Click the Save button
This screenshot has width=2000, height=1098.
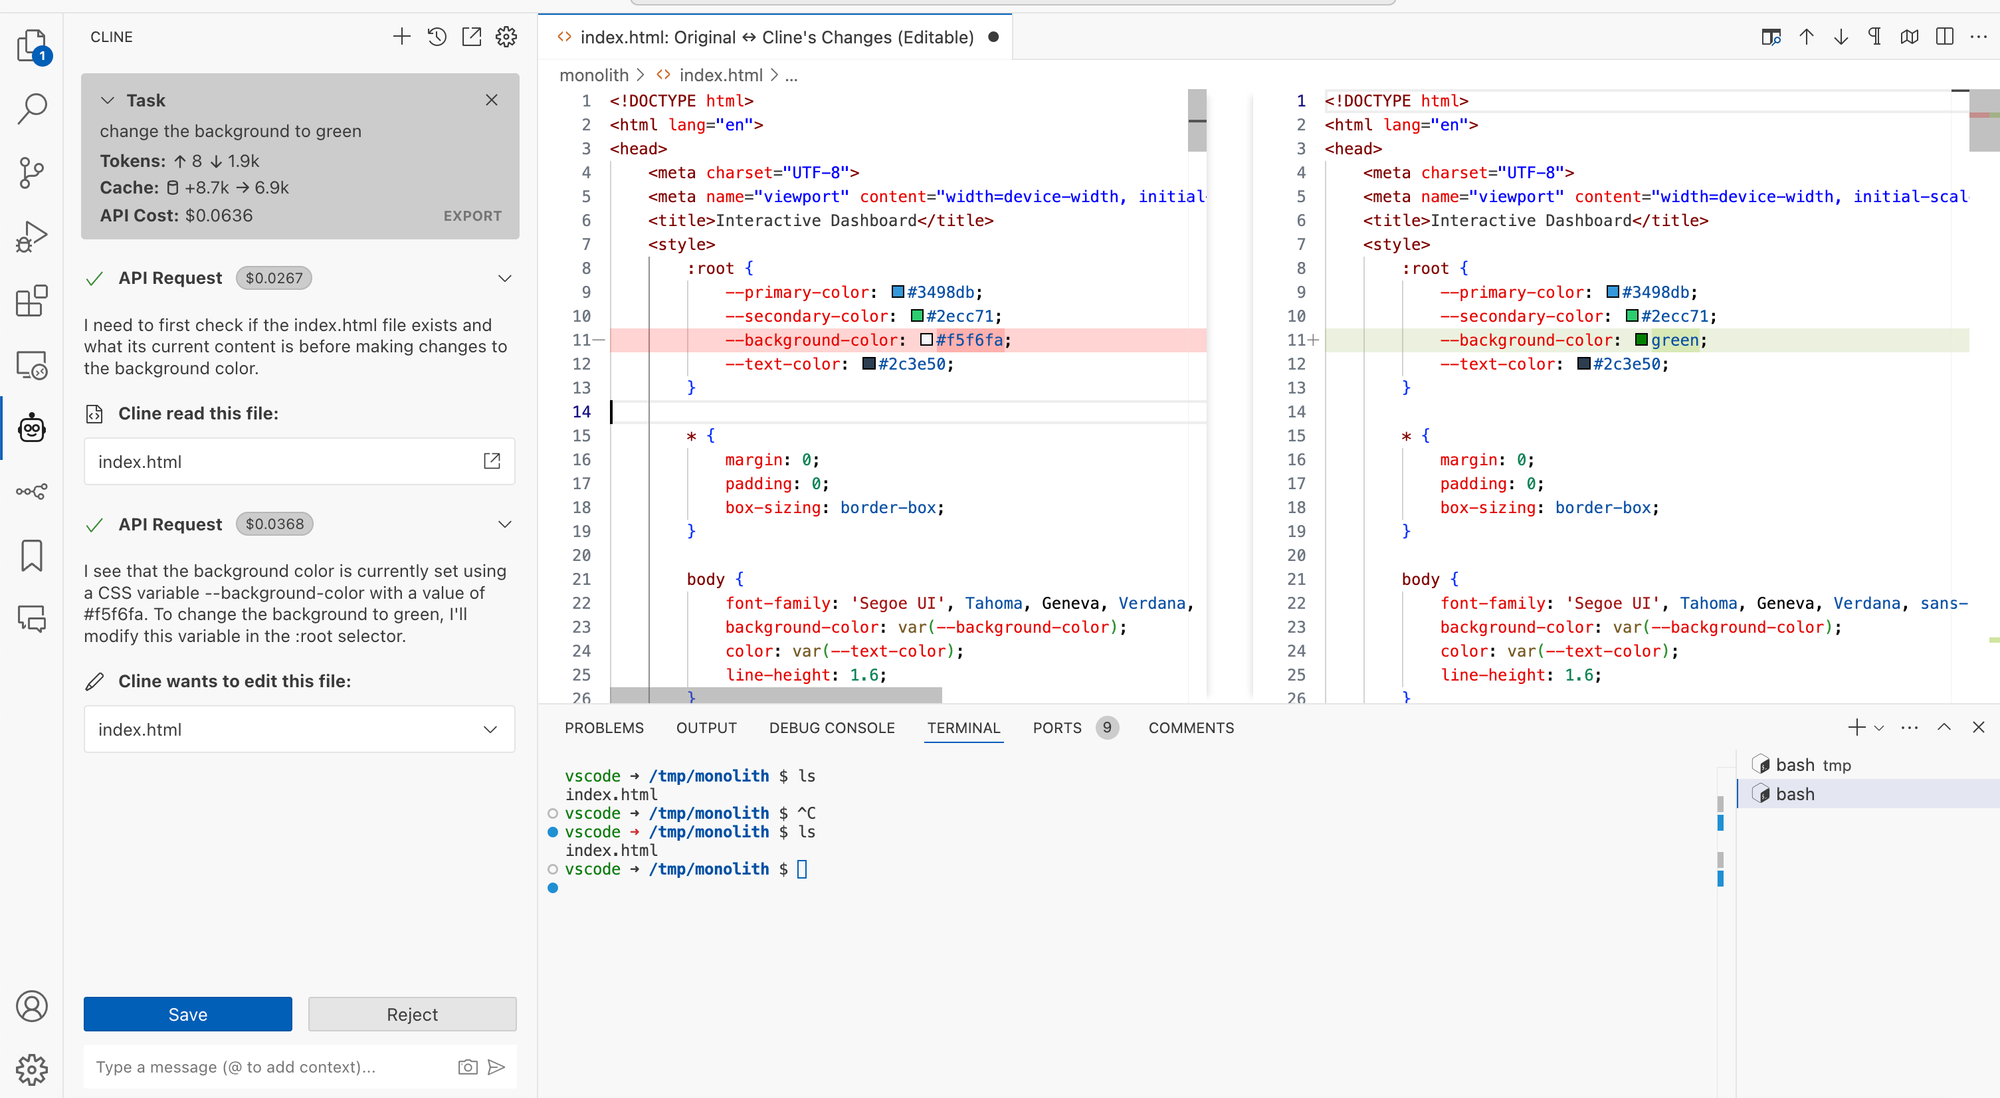188,1014
